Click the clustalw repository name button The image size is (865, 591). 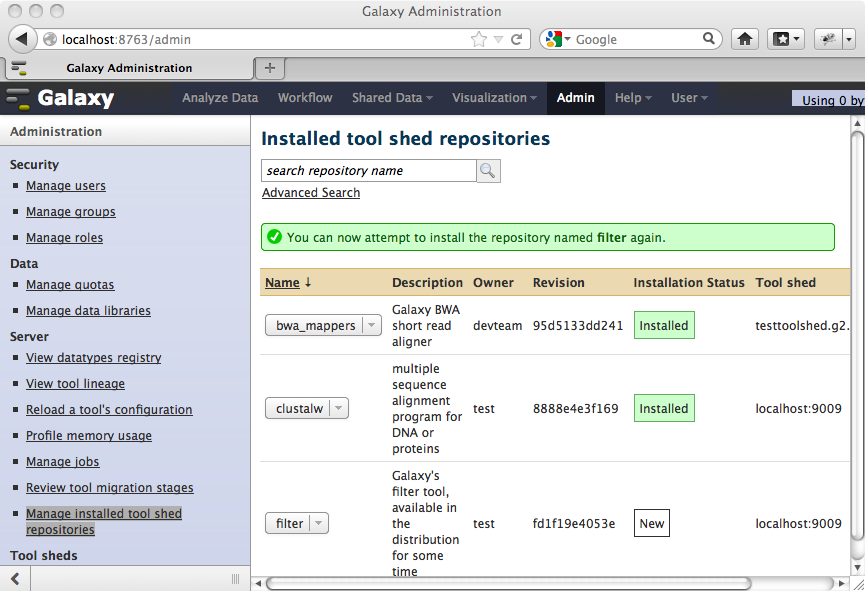point(299,408)
